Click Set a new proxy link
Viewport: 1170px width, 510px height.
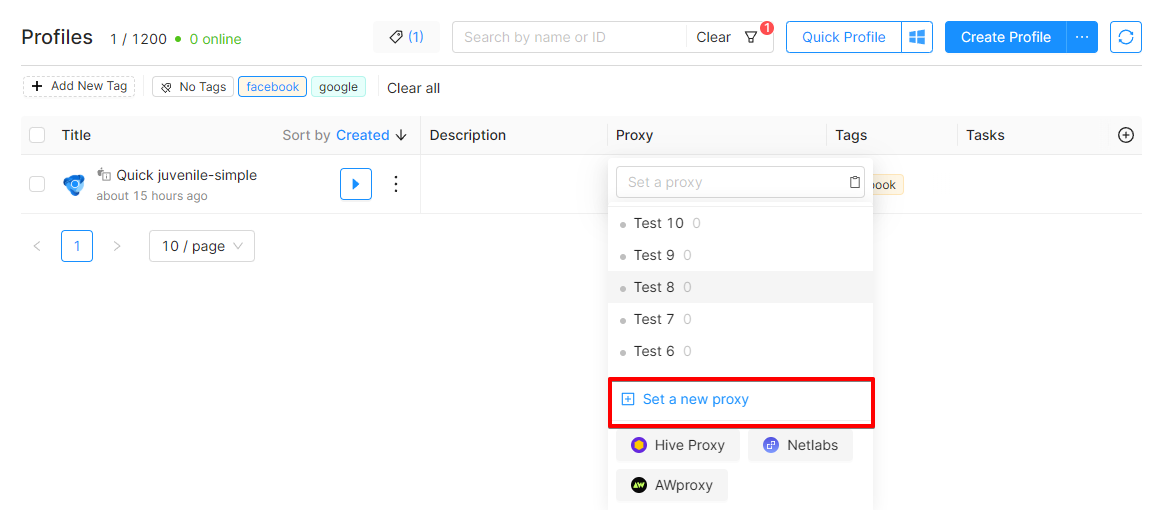pyautogui.click(x=695, y=399)
